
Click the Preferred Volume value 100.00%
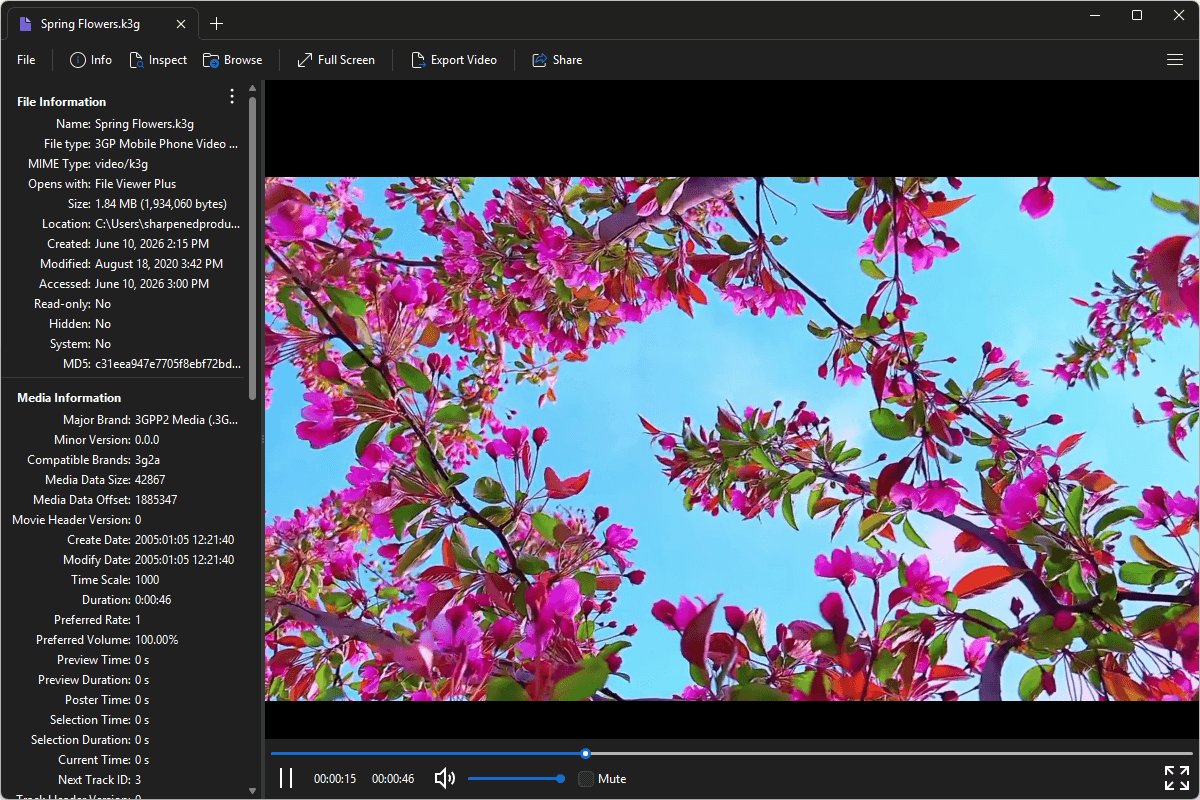pos(157,640)
